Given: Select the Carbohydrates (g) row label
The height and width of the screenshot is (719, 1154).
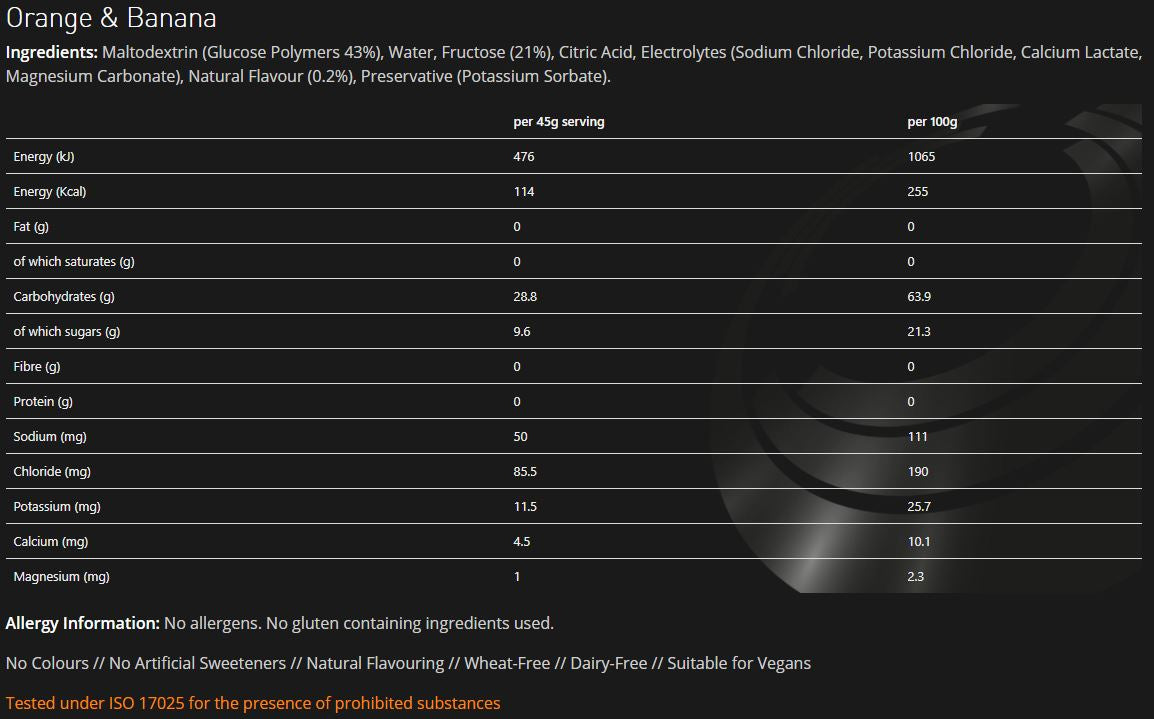Looking at the screenshot, I should tap(64, 297).
